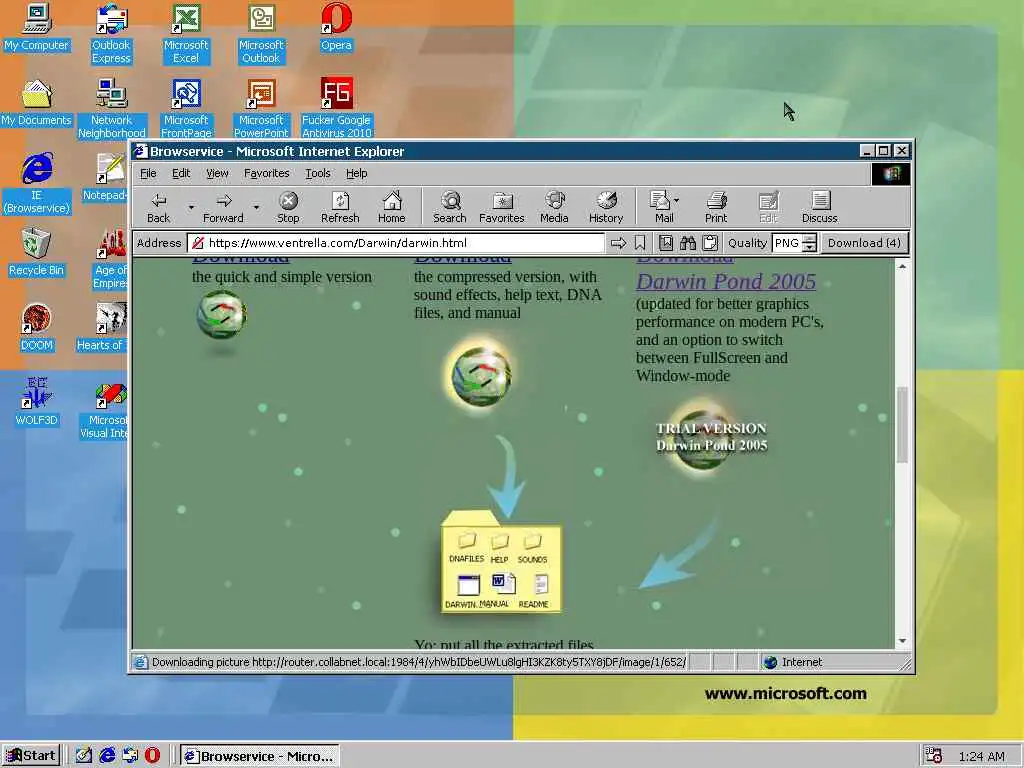Image resolution: width=1024 pixels, height=768 pixels.
Task: Click the page scrollbar down arrow
Action: pyautogui.click(x=902, y=641)
